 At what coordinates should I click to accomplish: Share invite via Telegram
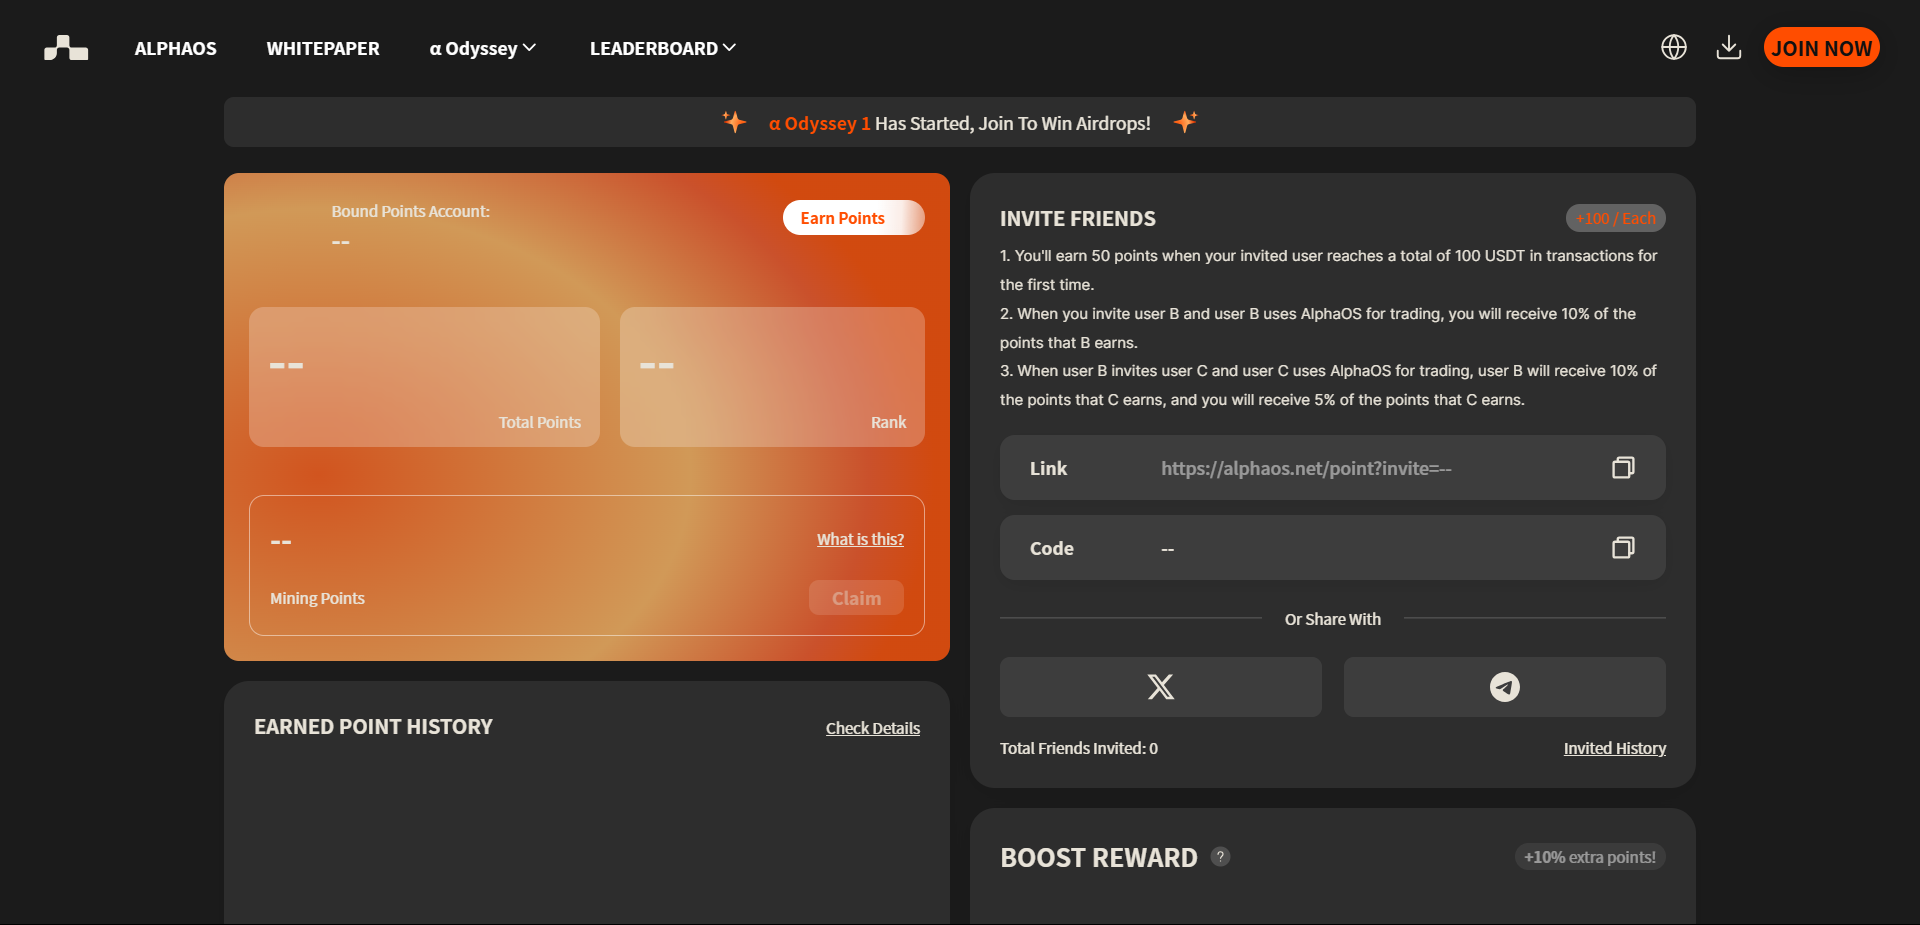[x=1504, y=687]
